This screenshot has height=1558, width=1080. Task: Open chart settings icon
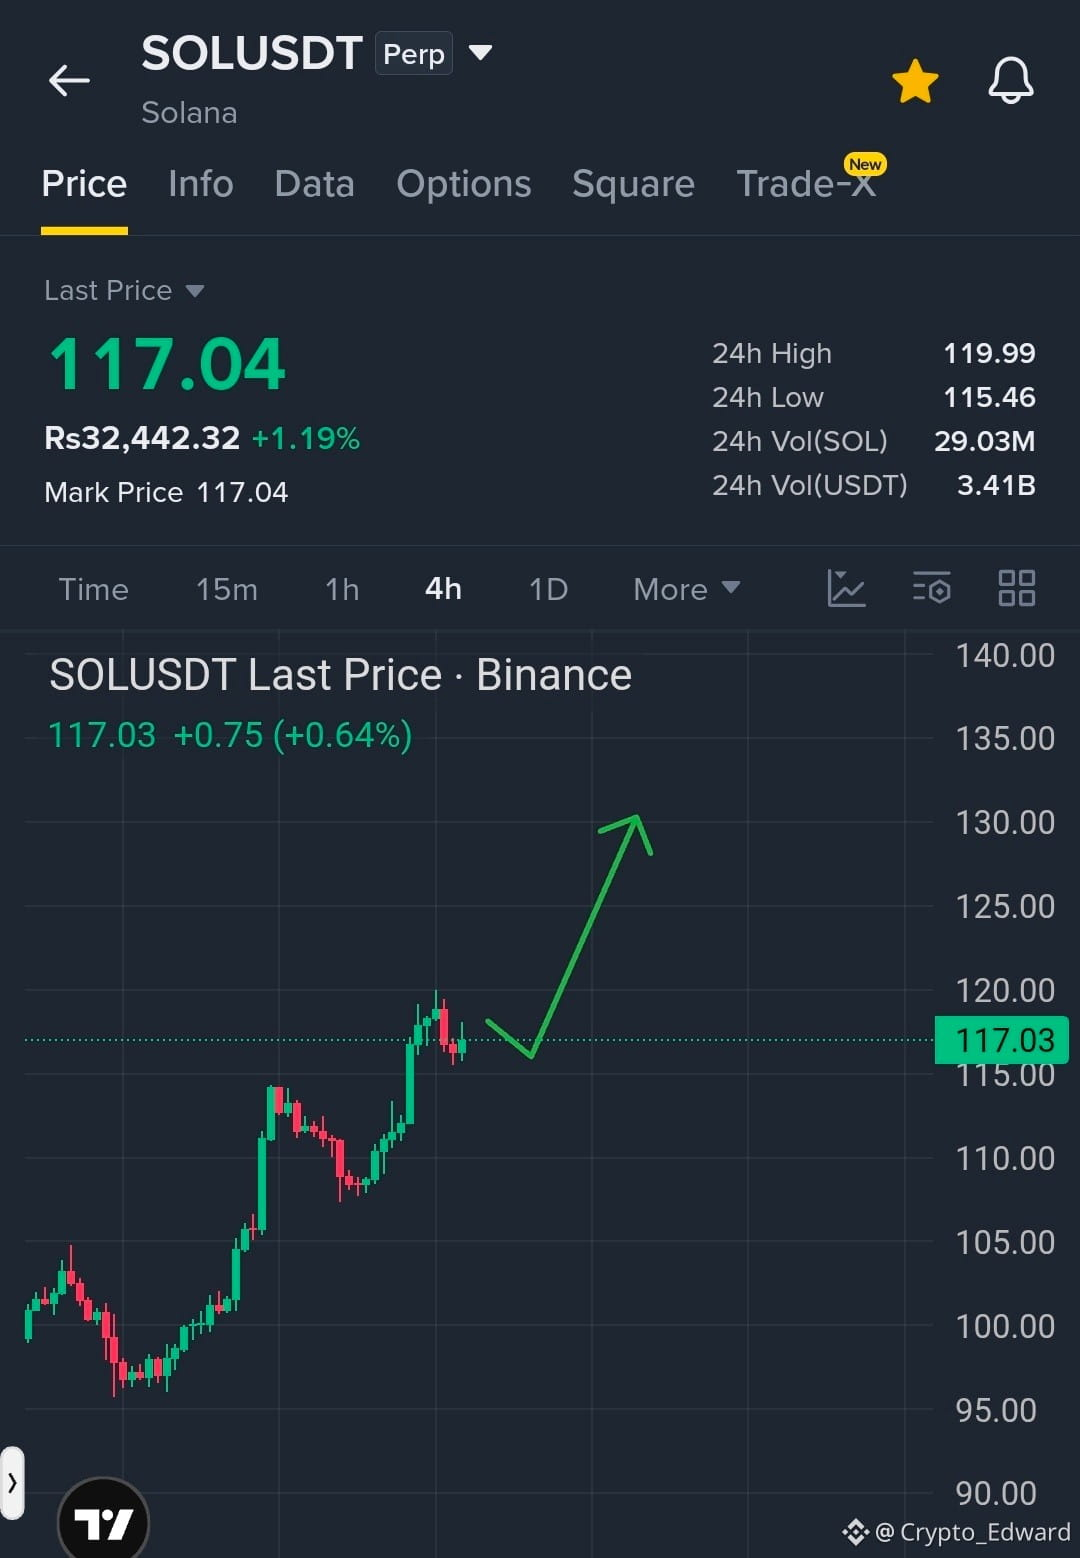coord(932,588)
